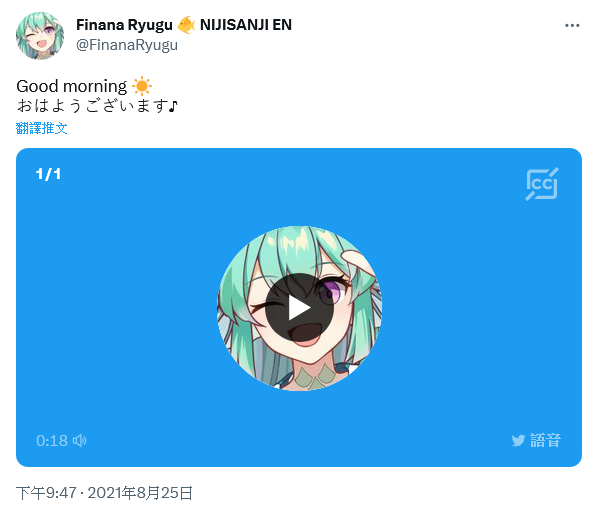This screenshot has height=519, width=598.
Task: Click the raised hand in the circular artwork
Action: tap(355, 263)
